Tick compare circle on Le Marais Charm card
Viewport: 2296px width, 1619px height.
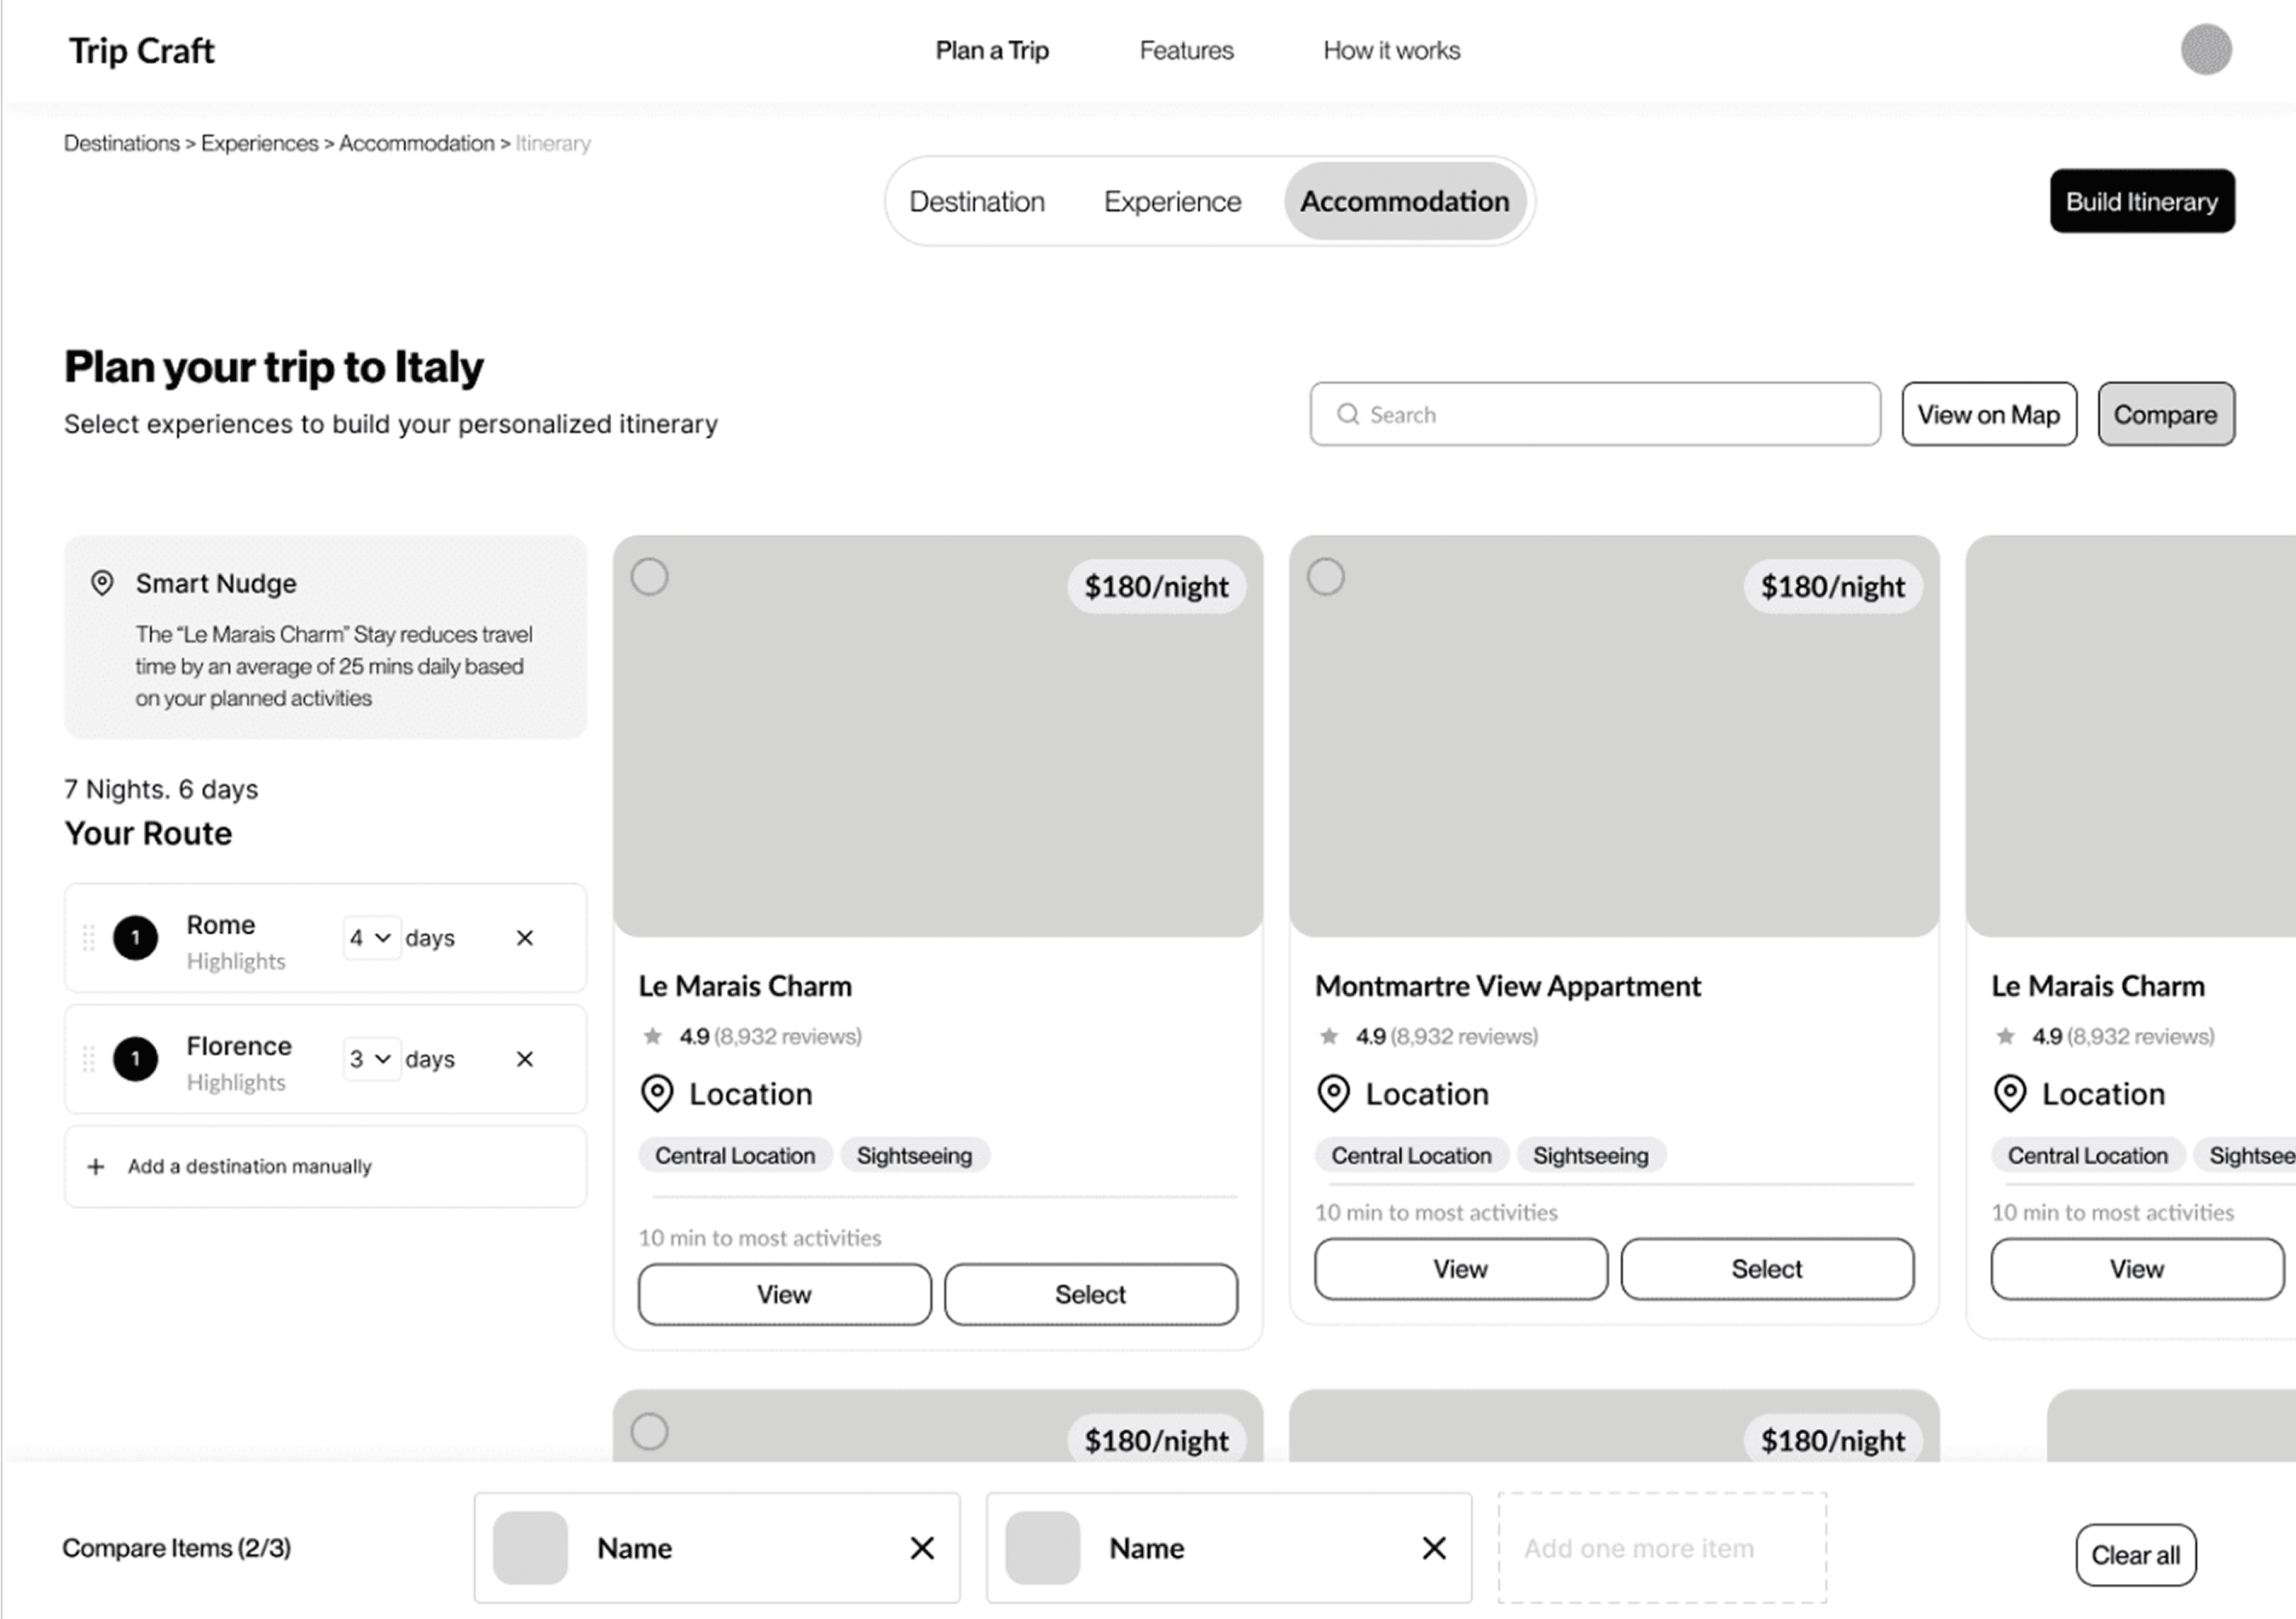click(x=649, y=577)
